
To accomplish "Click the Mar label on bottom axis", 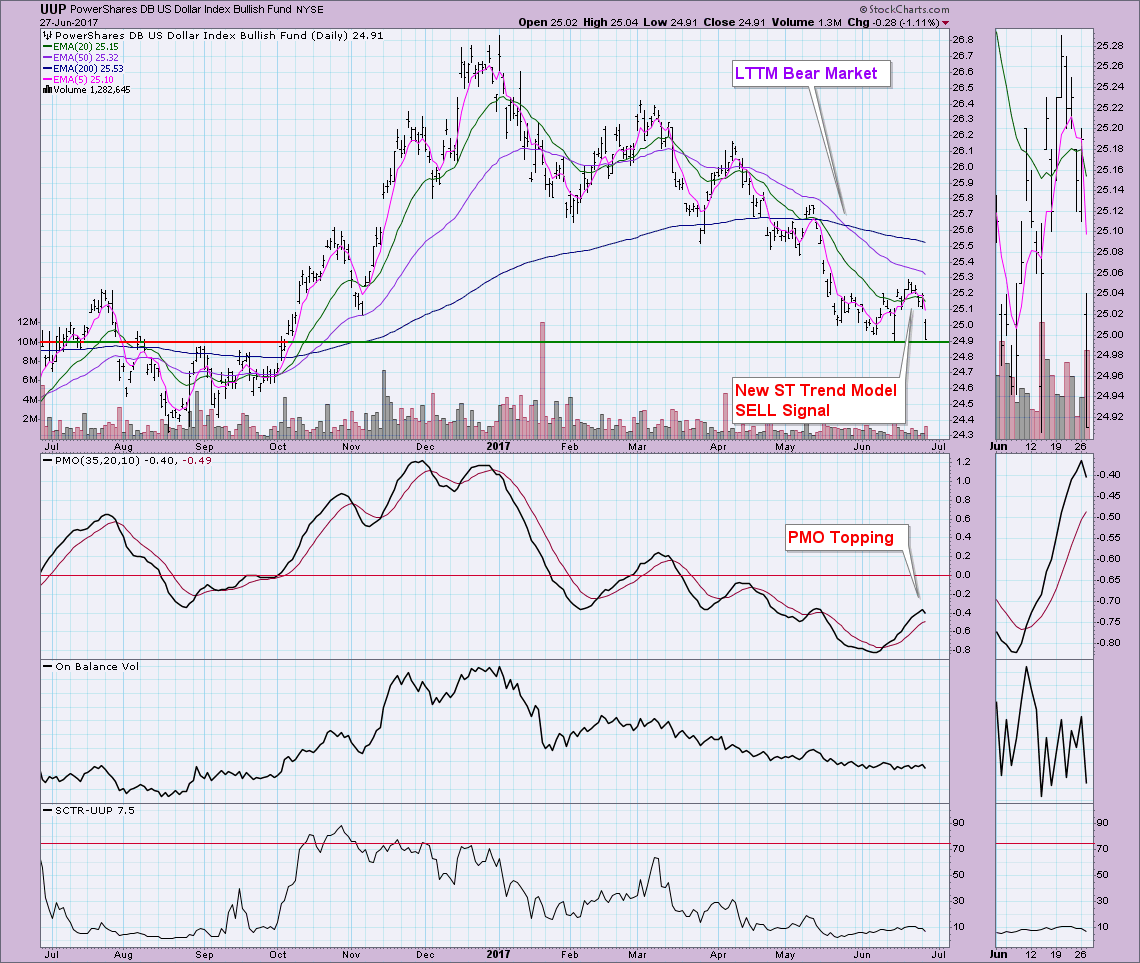I will [x=638, y=954].
